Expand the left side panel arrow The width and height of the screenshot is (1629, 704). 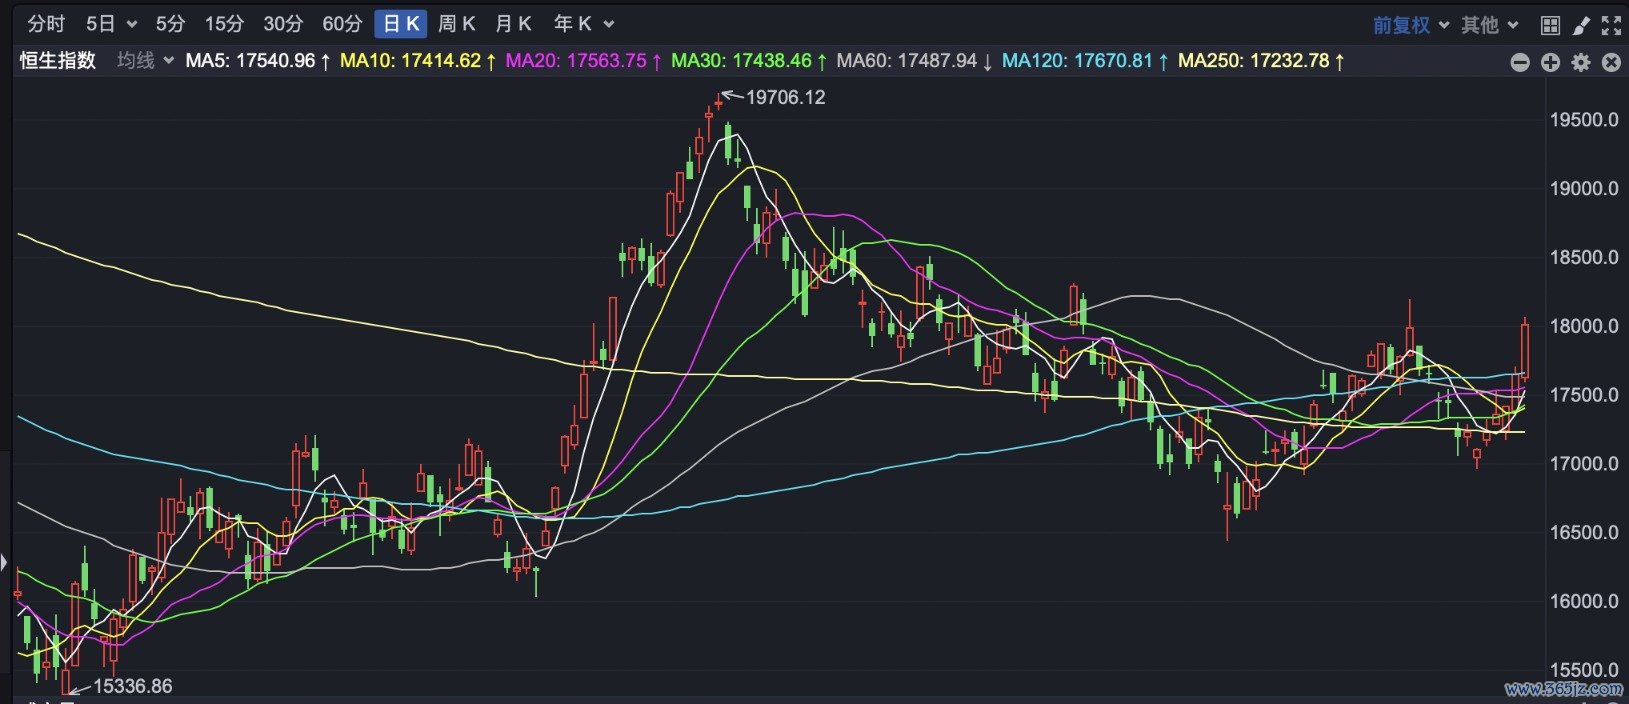pos(4,563)
